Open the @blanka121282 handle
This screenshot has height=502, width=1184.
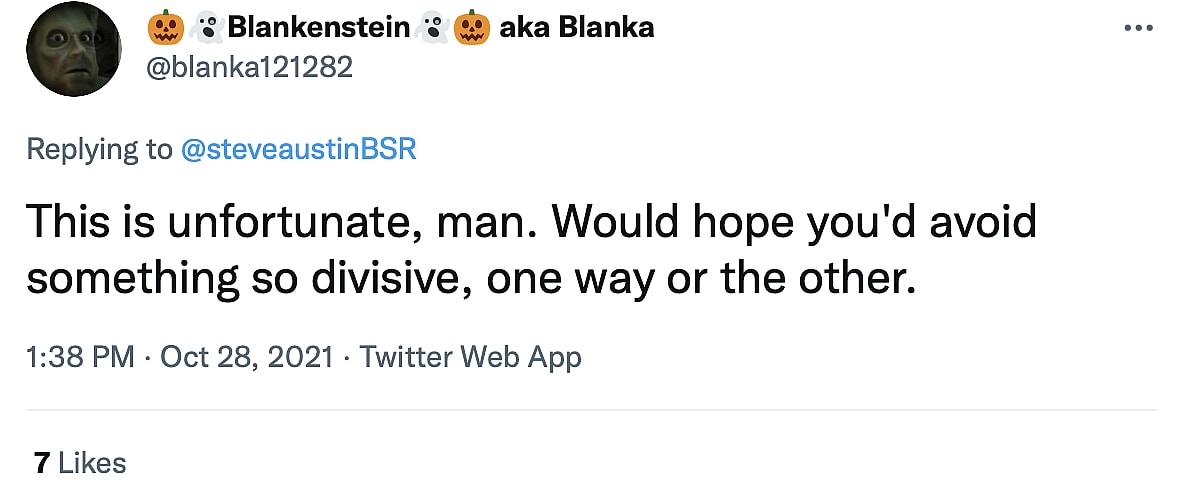click(249, 66)
